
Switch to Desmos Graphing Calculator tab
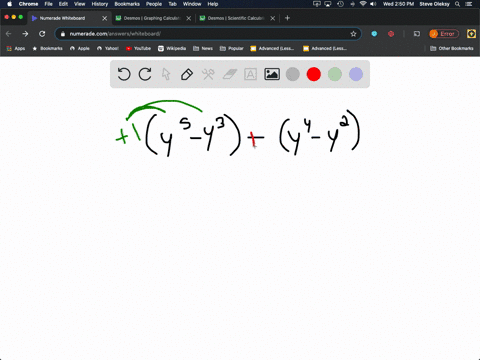coord(152,18)
